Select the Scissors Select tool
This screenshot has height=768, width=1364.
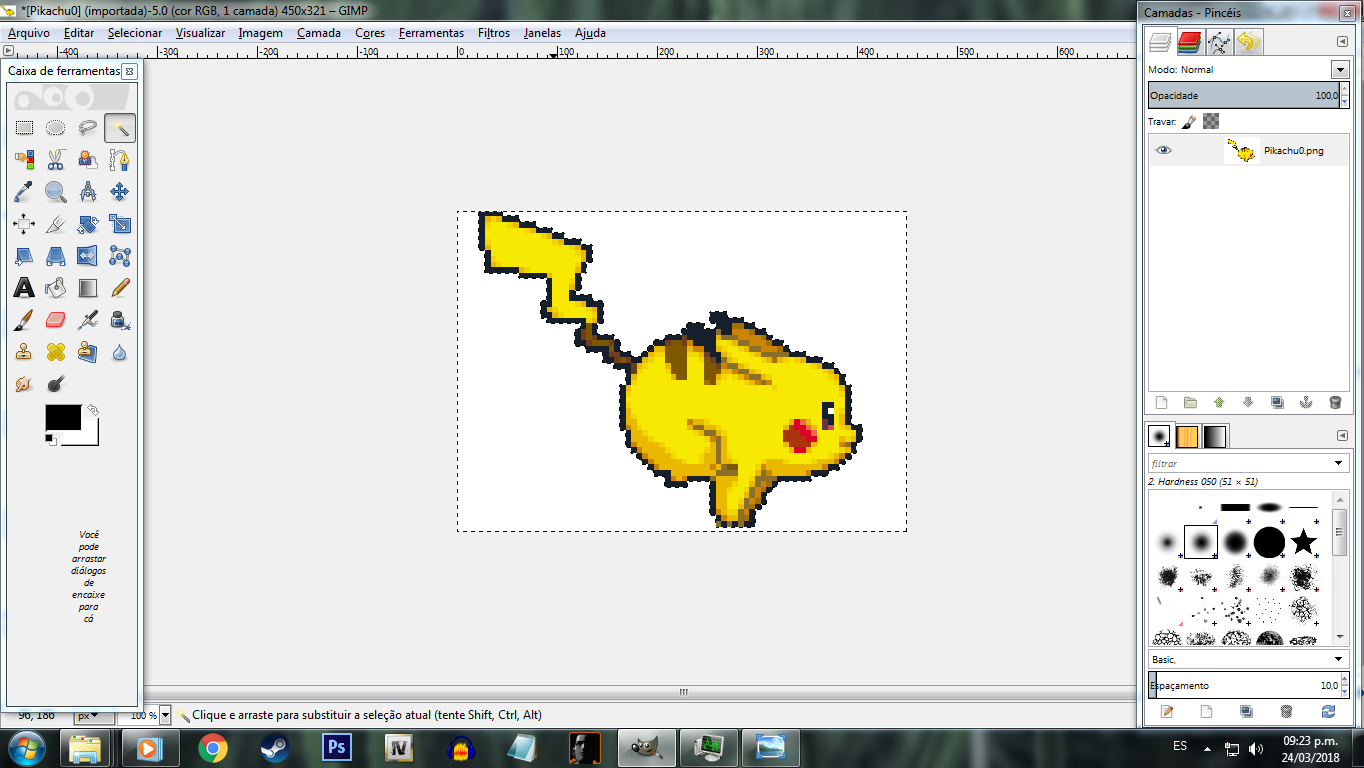[56, 160]
